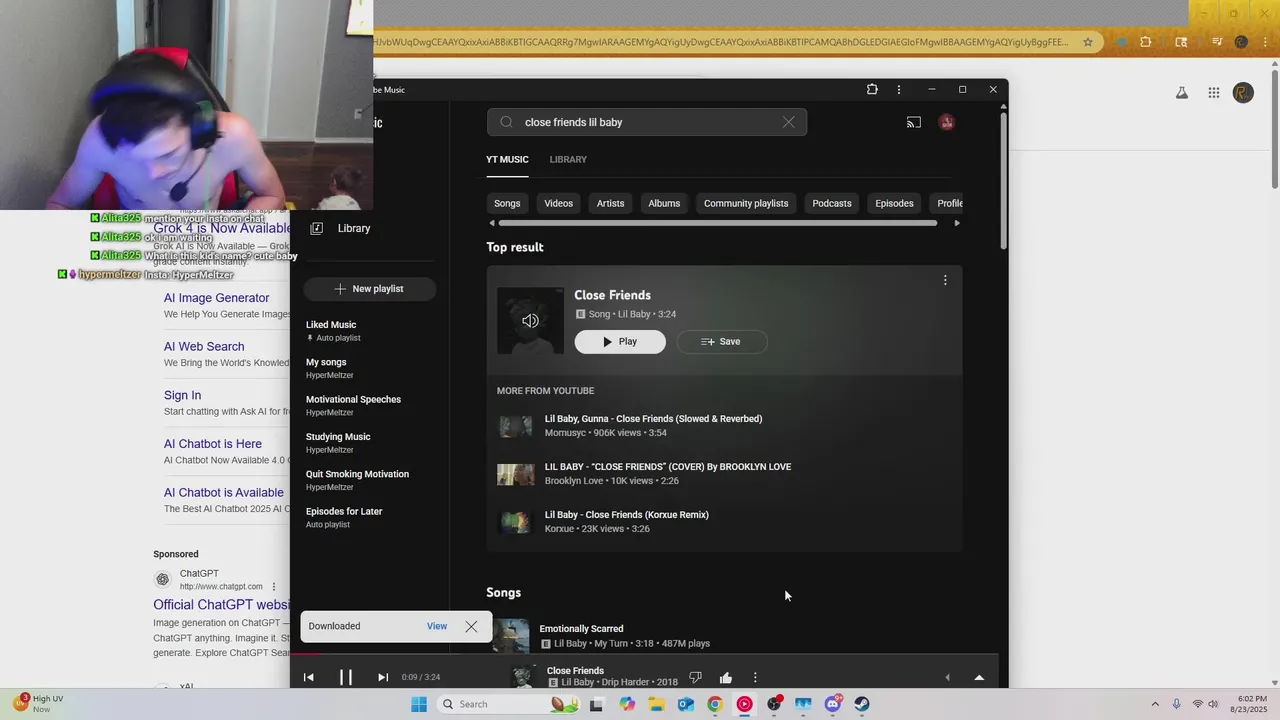The width and height of the screenshot is (1280, 720).
Task: Click the search magnifier icon in search box
Action: [506, 122]
